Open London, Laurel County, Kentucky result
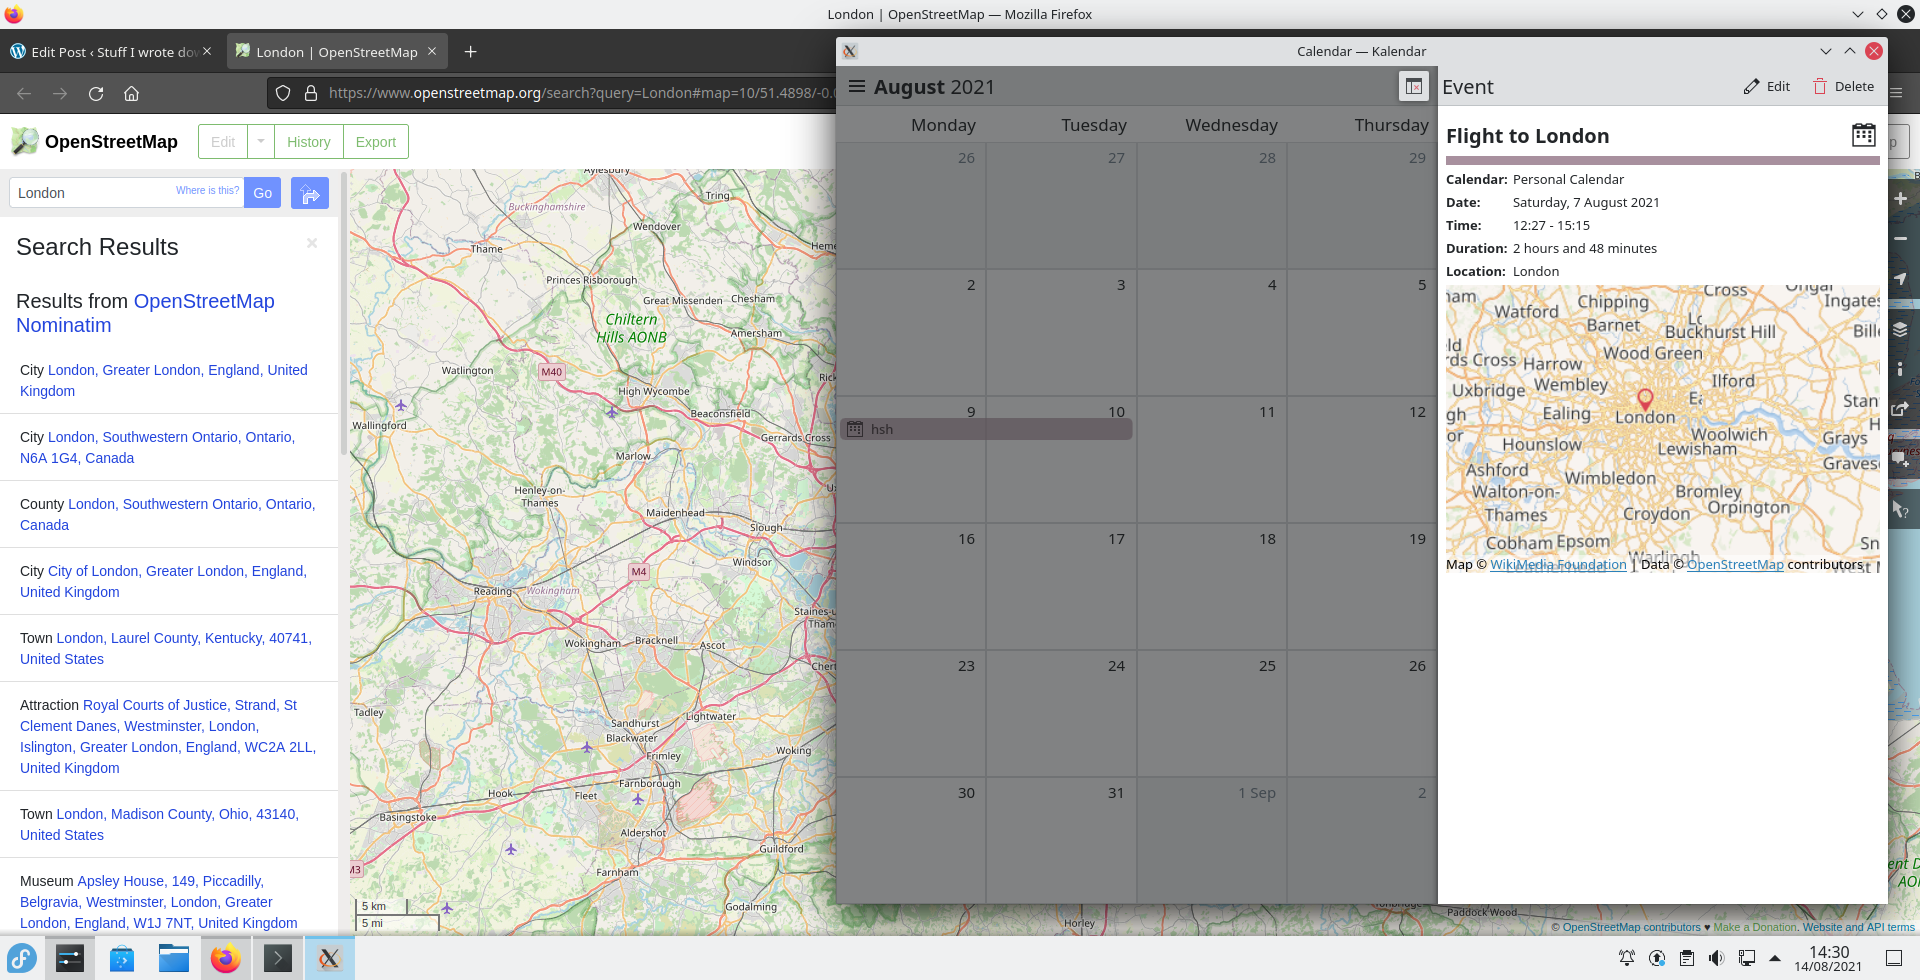The image size is (1920, 980). click(166, 648)
